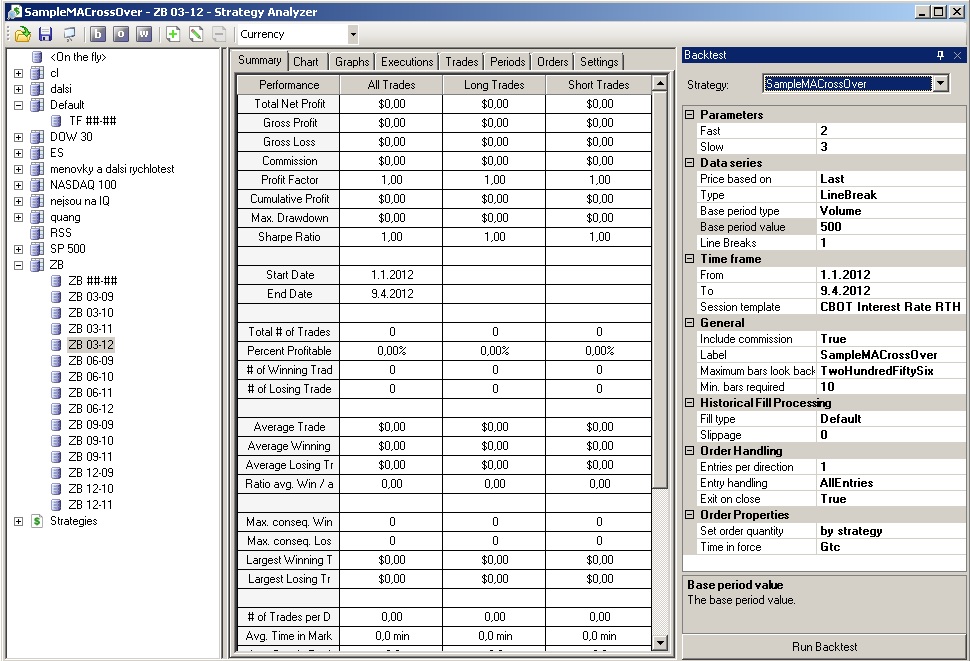
Task: Switch to the Summary tab
Action: click(260, 60)
